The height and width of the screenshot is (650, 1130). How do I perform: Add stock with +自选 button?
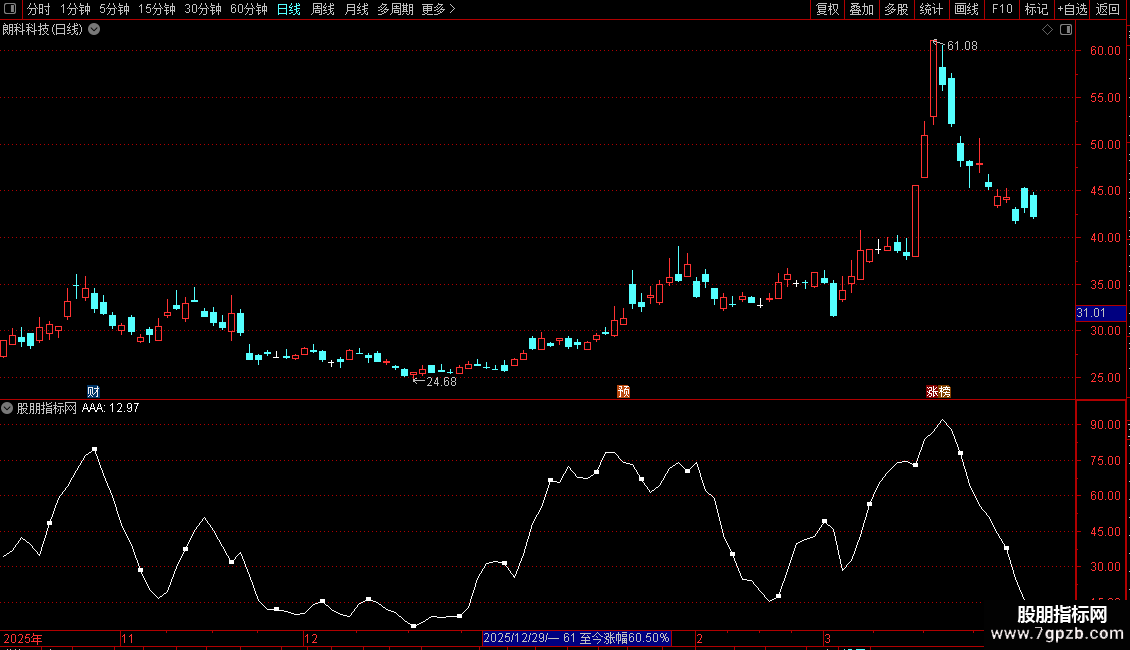[1072, 9]
